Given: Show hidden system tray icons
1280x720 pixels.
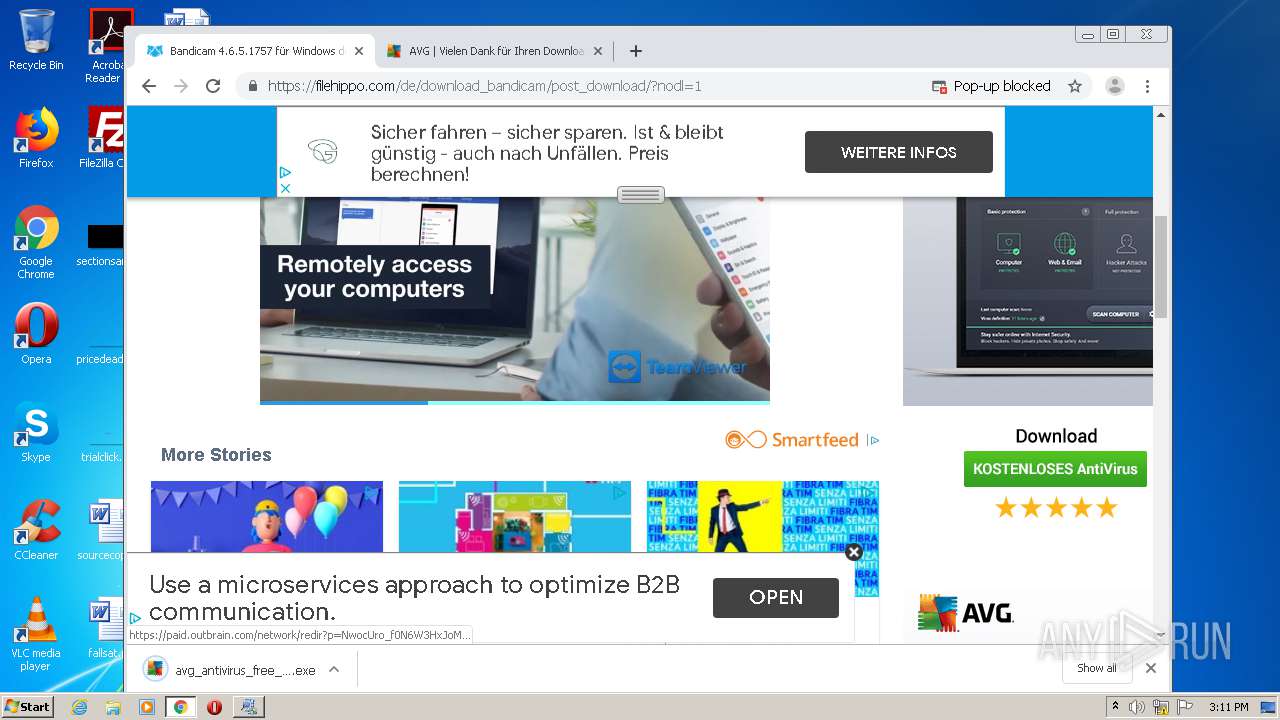Looking at the screenshot, I should (x=1116, y=707).
